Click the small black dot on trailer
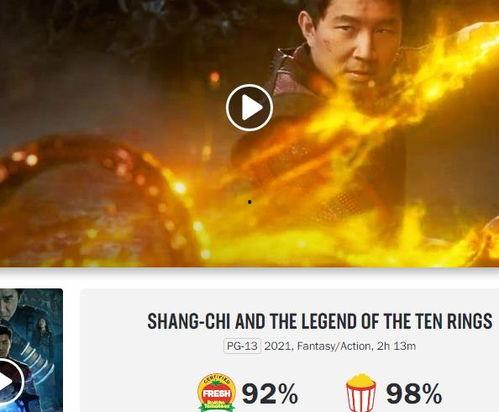Viewport: 499px width, 412px height. tap(250, 202)
